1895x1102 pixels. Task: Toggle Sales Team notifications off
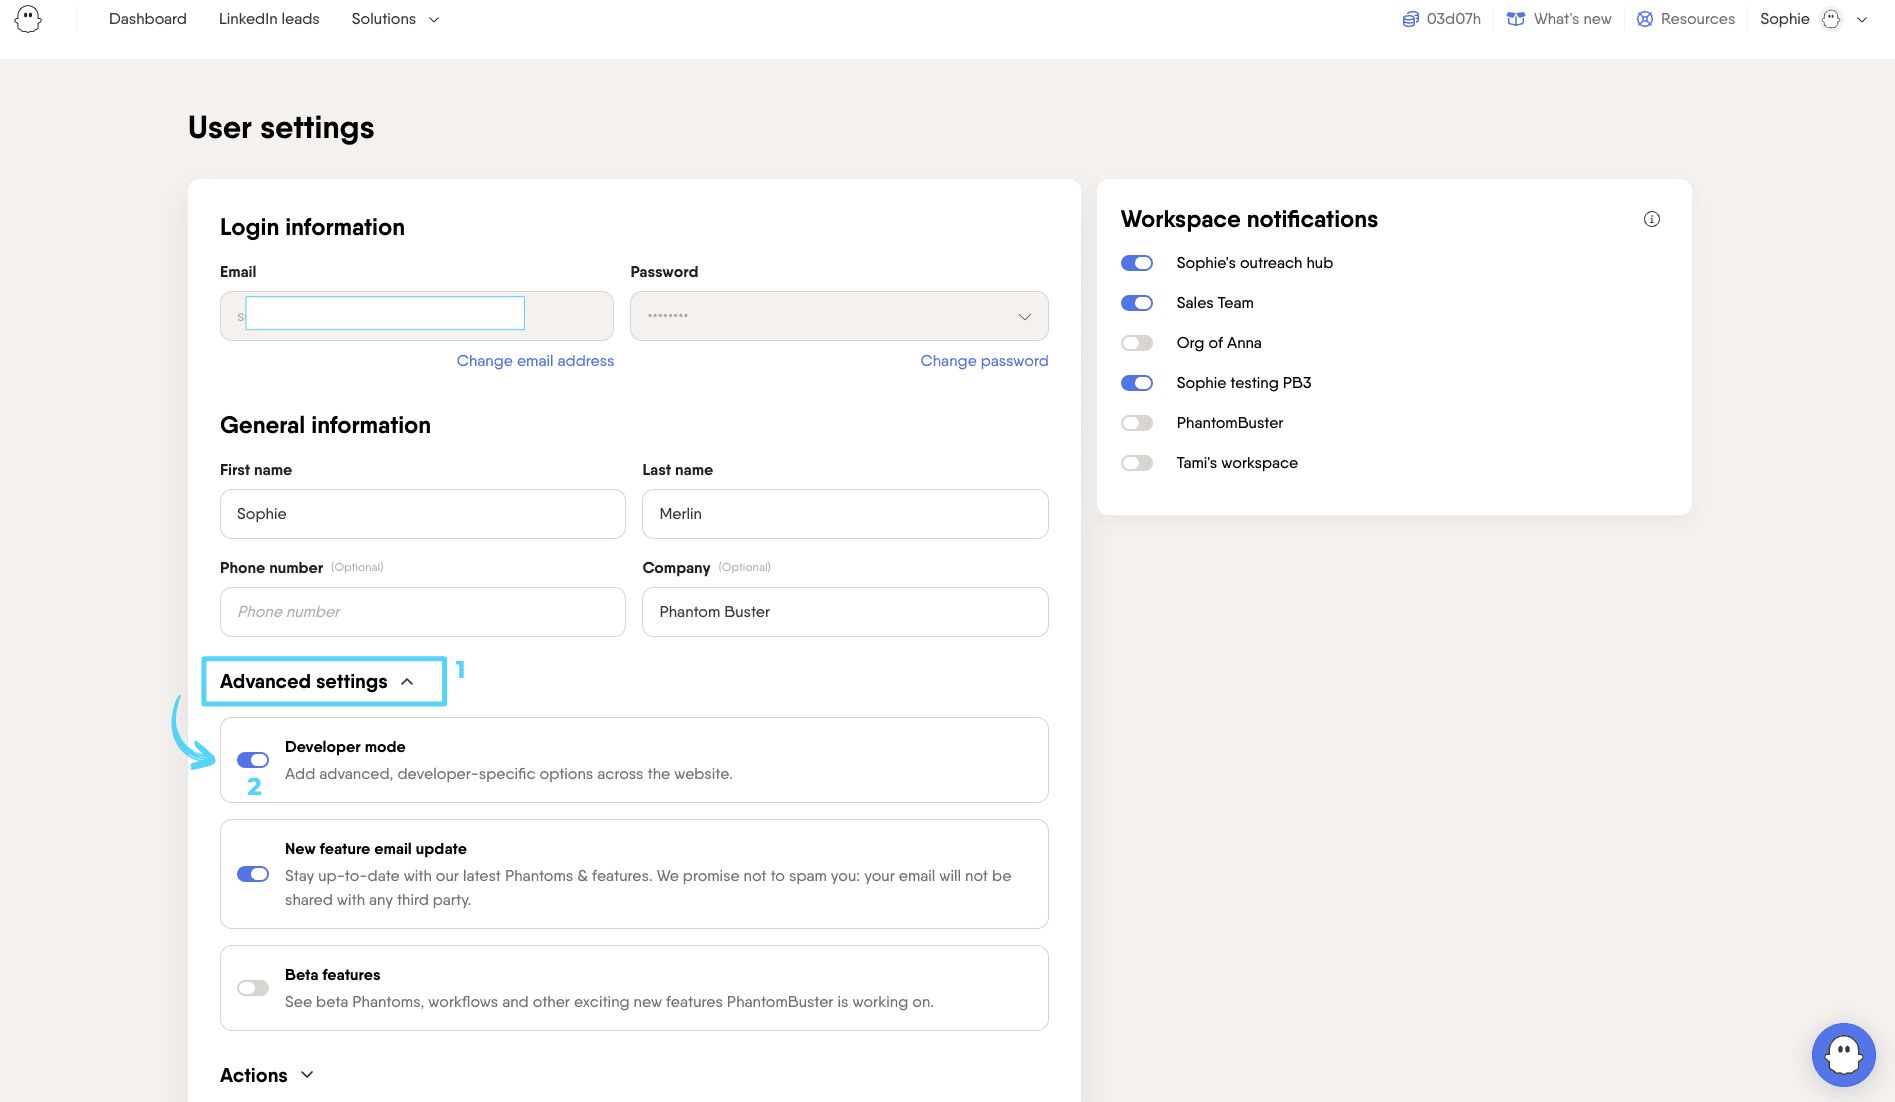click(x=1137, y=303)
